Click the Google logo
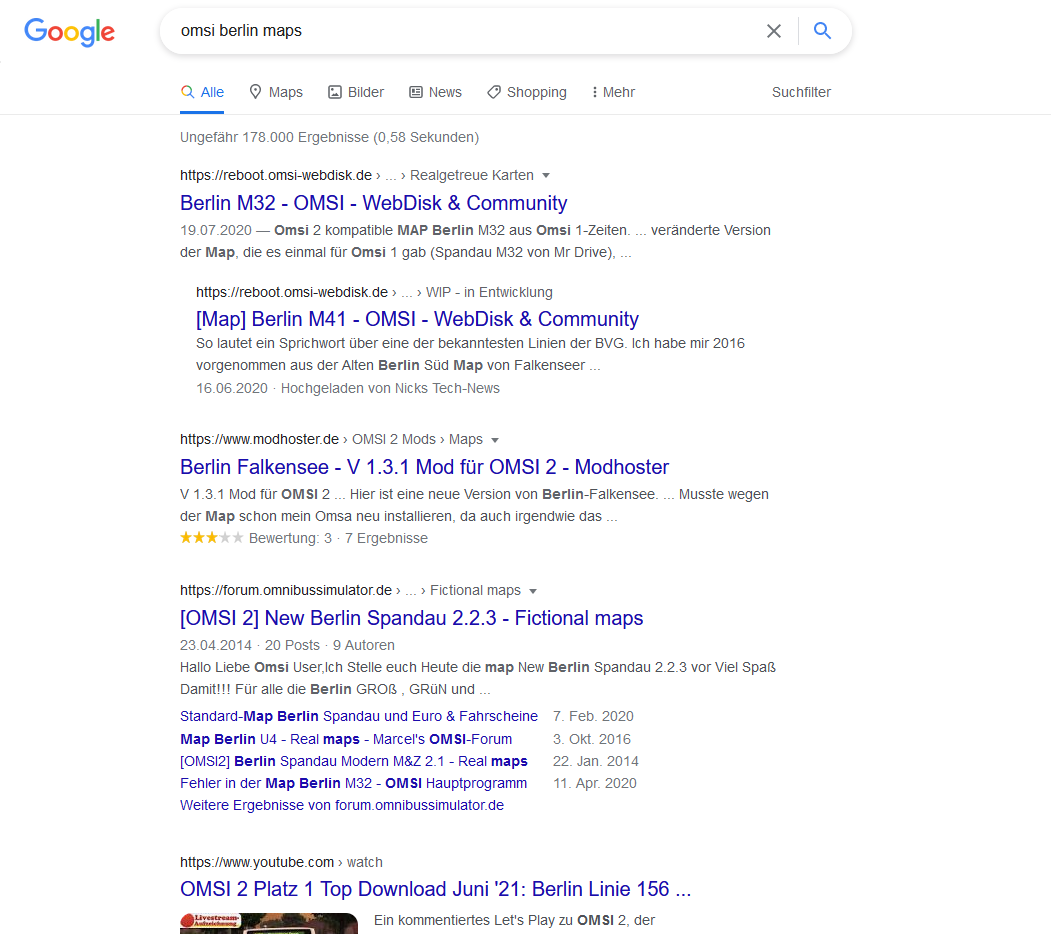 69,31
